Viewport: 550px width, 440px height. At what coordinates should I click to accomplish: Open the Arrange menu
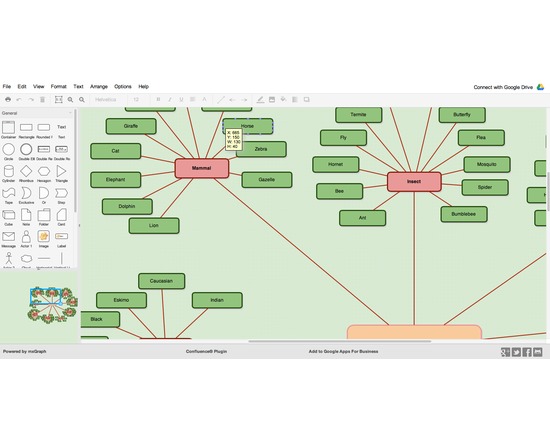[x=99, y=86]
